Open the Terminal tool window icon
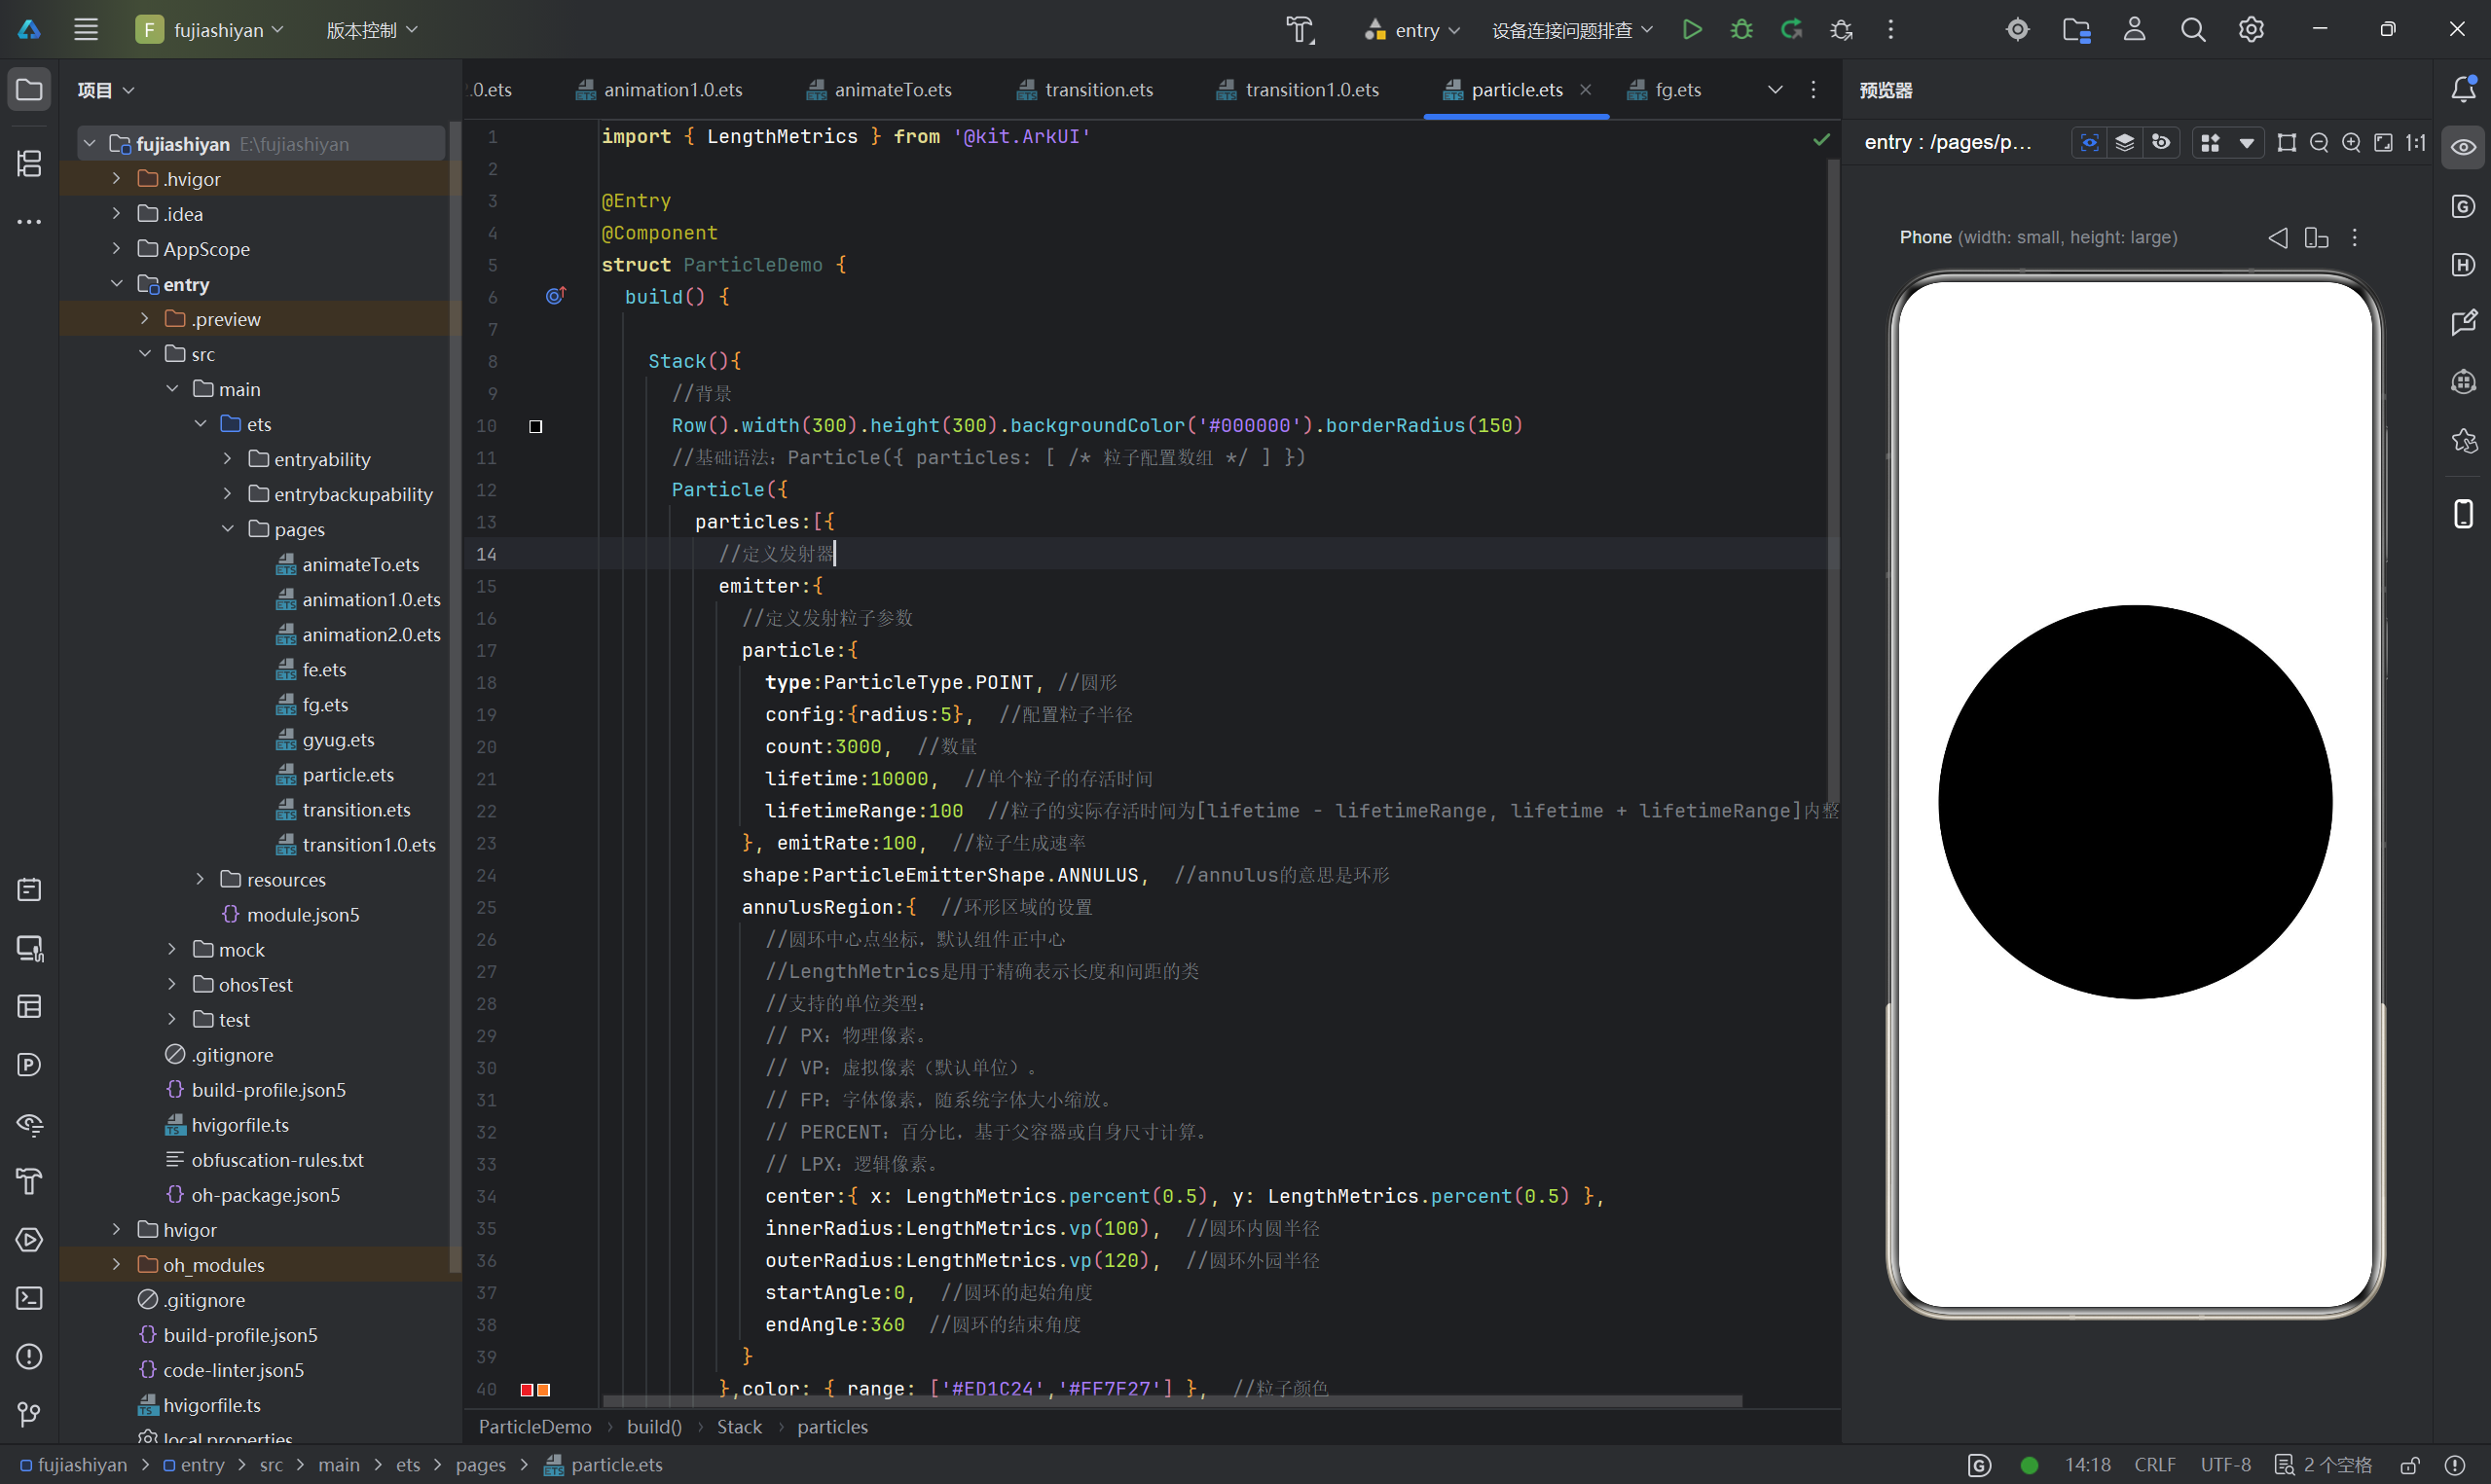The height and width of the screenshot is (1484, 2491). pos(29,1298)
